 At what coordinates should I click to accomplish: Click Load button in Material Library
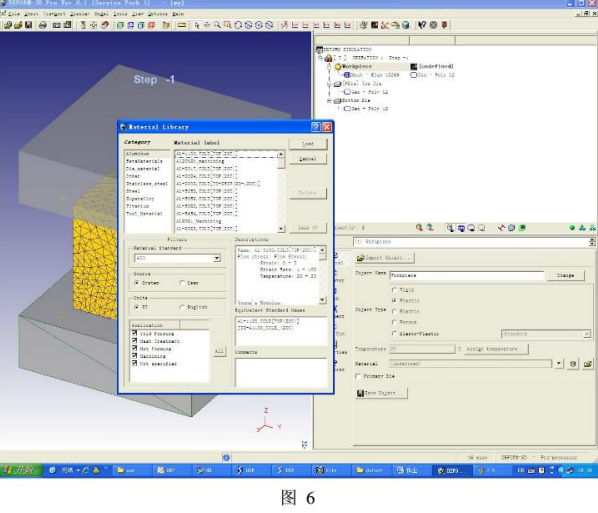(x=308, y=144)
